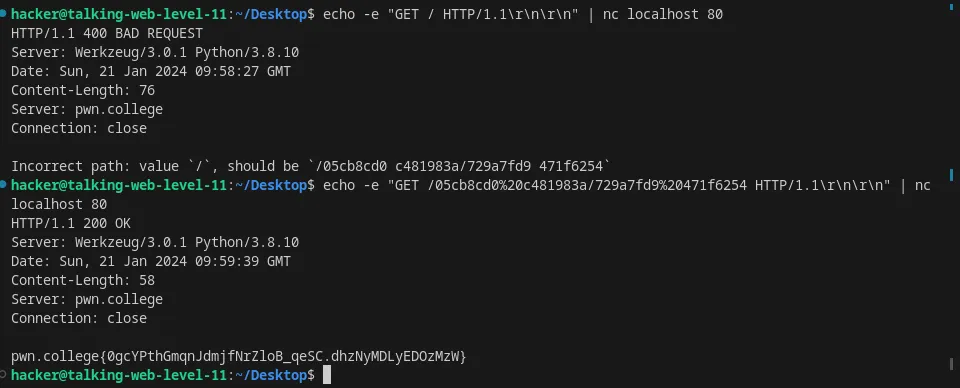Click the blue decoration dot beside the second echo command

click(x=4, y=184)
